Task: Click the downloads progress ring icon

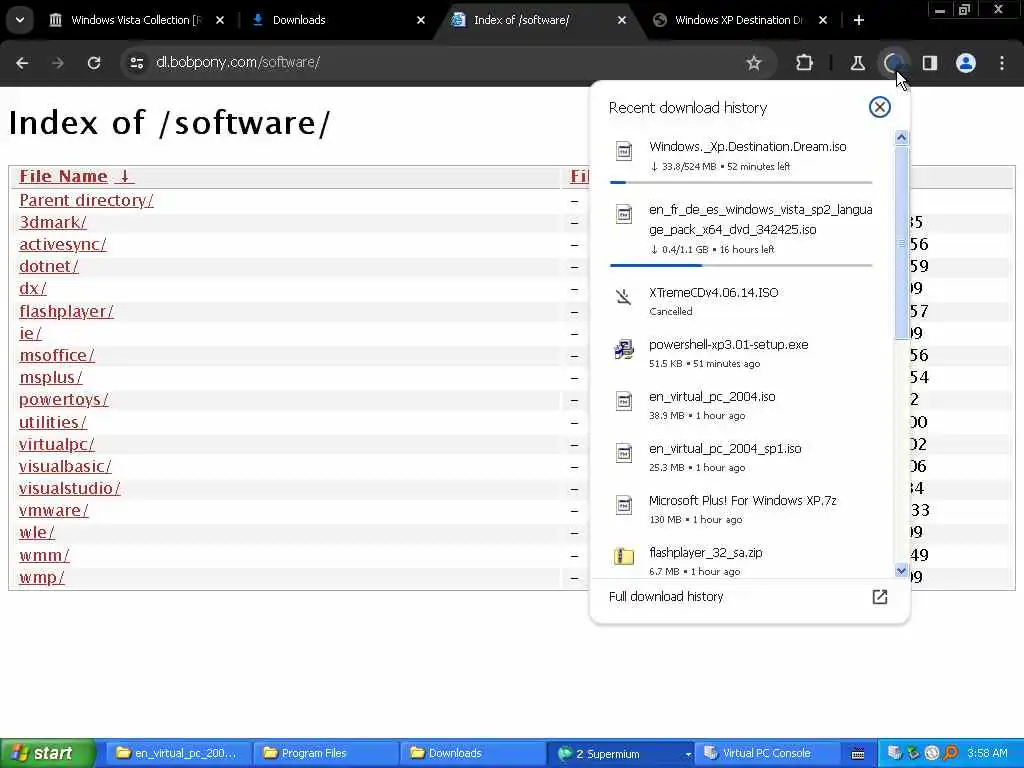Action: click(893, 63)
